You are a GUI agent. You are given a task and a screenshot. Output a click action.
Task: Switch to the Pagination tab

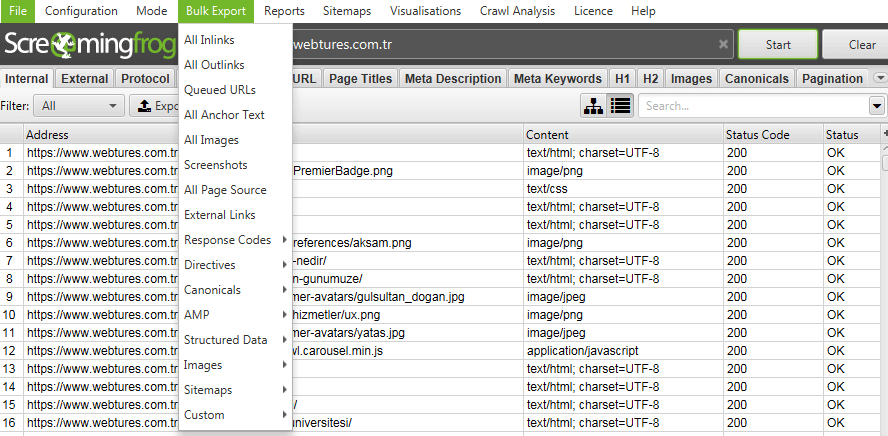[832, 79]
